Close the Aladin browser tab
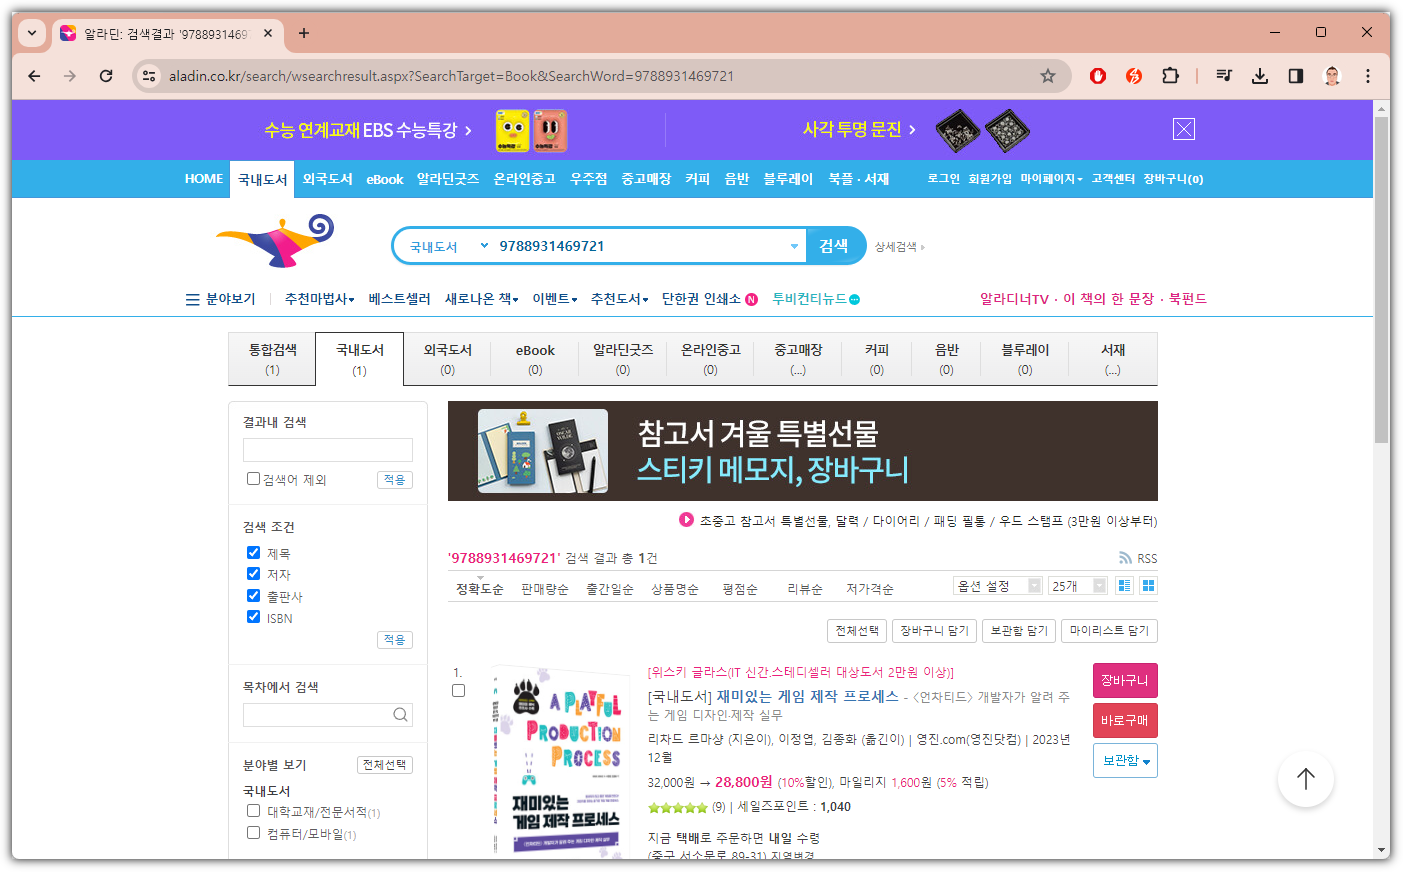This screenshot has height=872, width=1403. coord(268,33)
